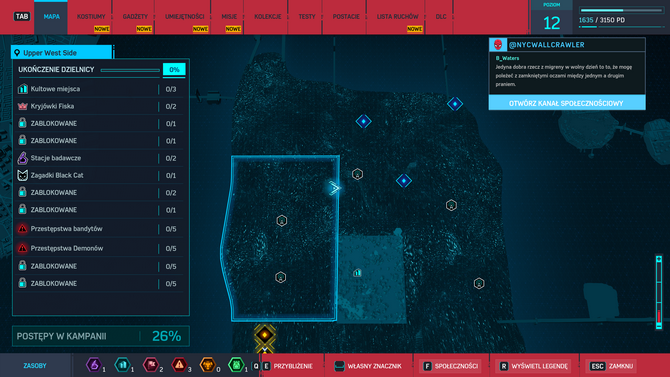The height and width of the screenshot is (377, 670).
Task: Click the Zagadki Black Cat cat icon
Action: click(x=23, y=175)
